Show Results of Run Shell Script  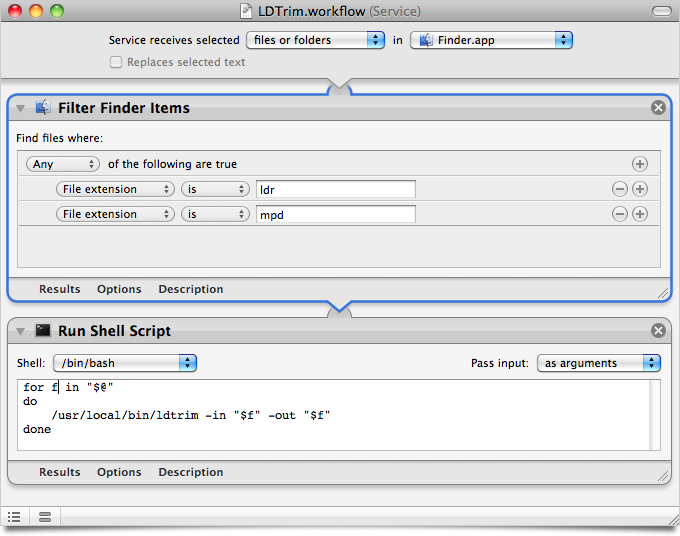(60, 472)
